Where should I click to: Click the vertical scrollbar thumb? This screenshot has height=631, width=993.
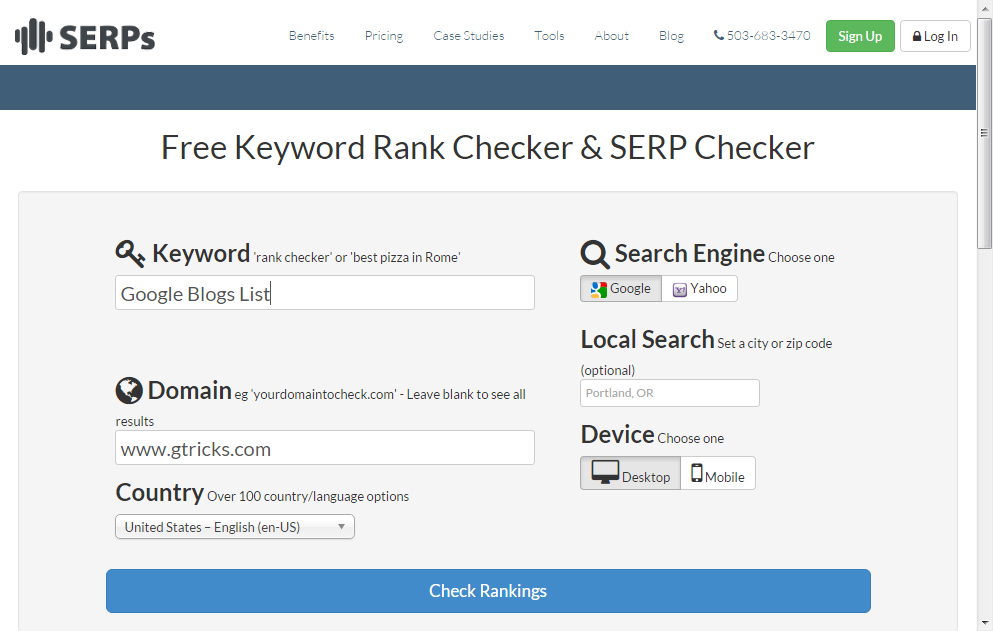point(984,133)
